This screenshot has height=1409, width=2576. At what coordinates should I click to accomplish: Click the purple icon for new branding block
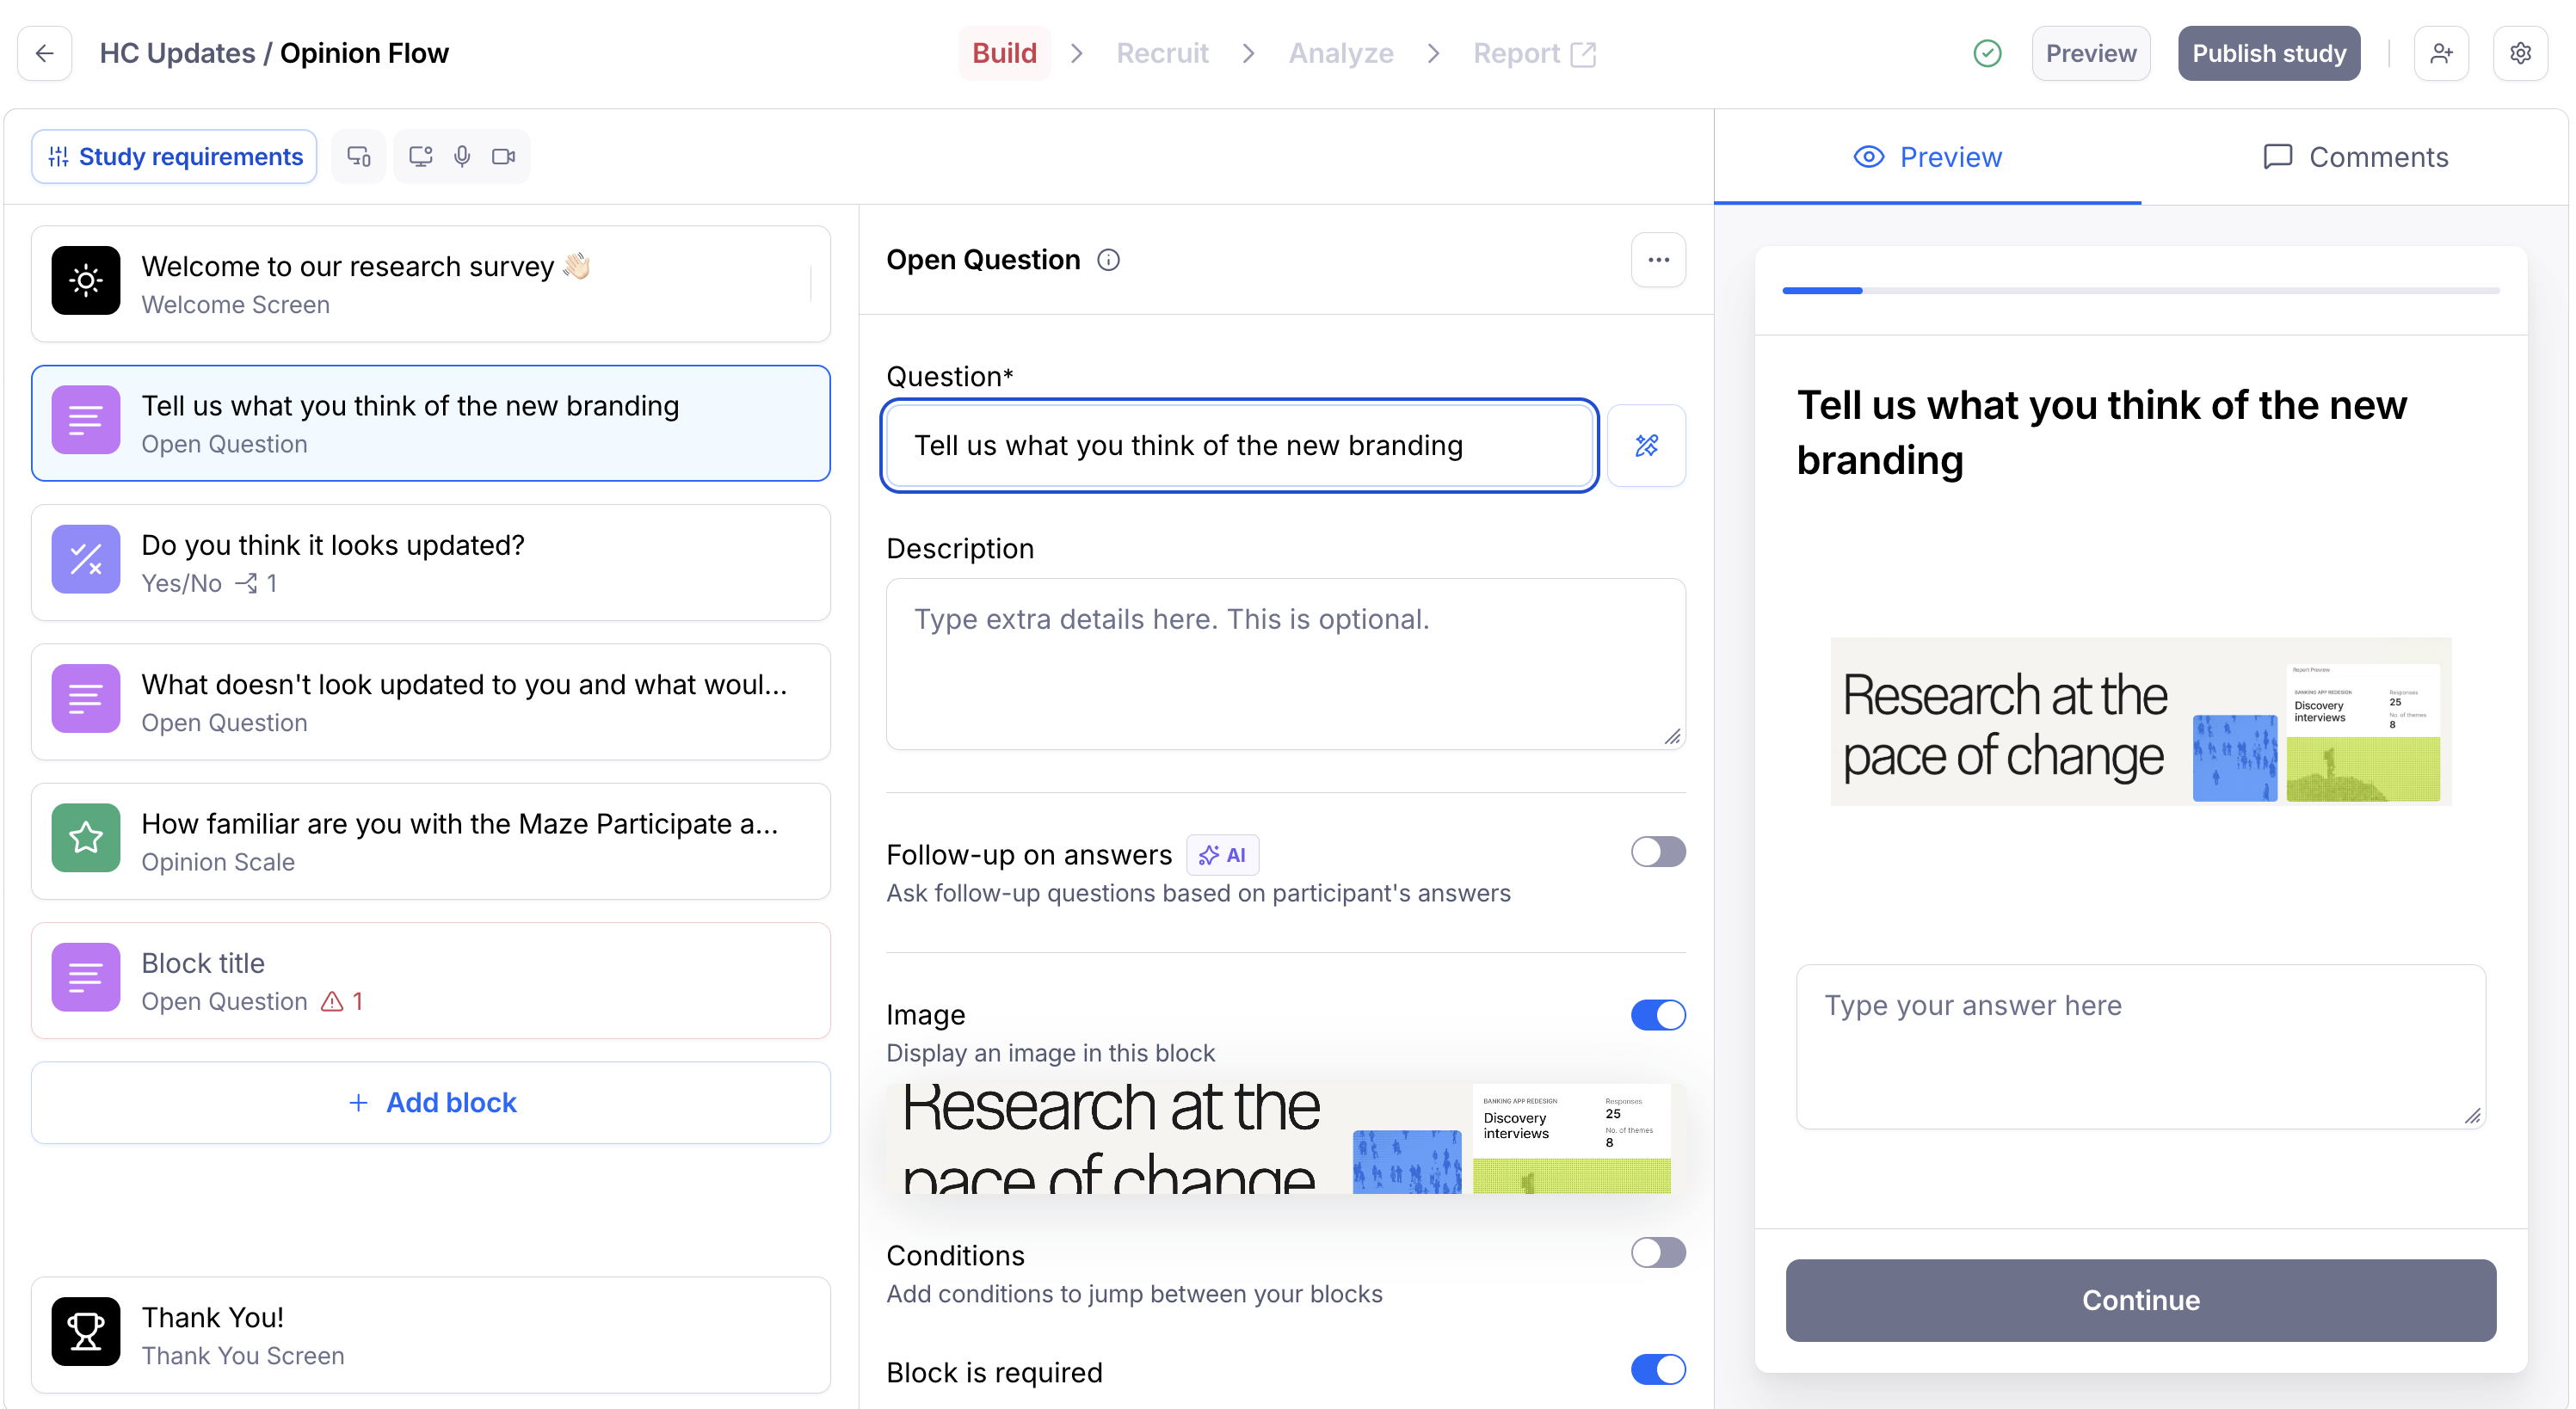(x=86, y=420)
